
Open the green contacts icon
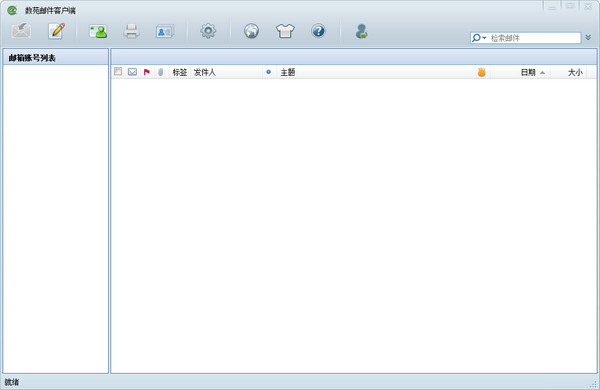click(98, 31)
